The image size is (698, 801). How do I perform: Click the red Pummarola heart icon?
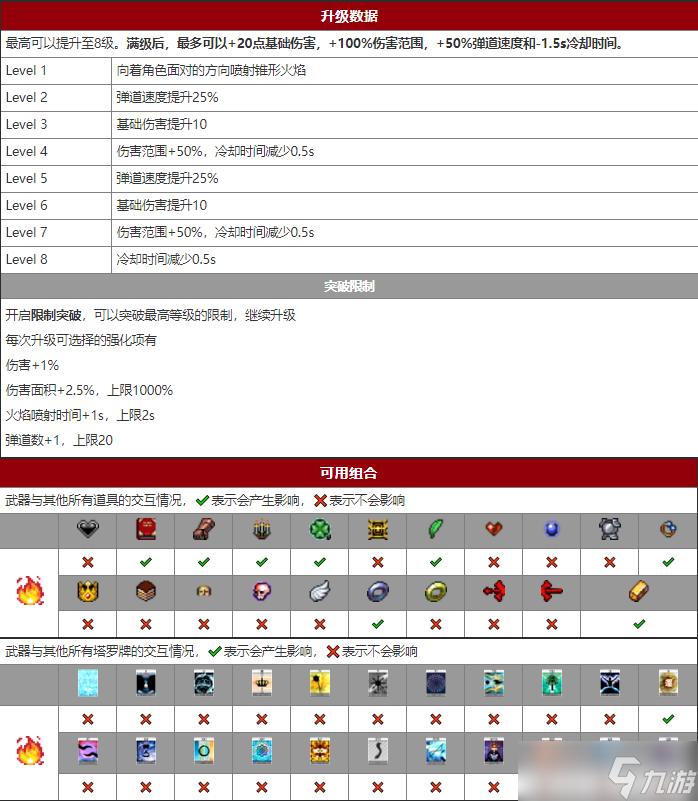coord(494,529)
